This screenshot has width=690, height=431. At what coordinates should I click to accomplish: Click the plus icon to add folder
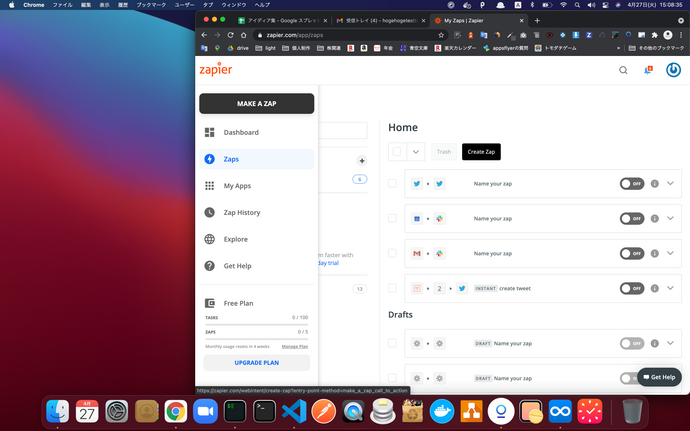point(362,161)
